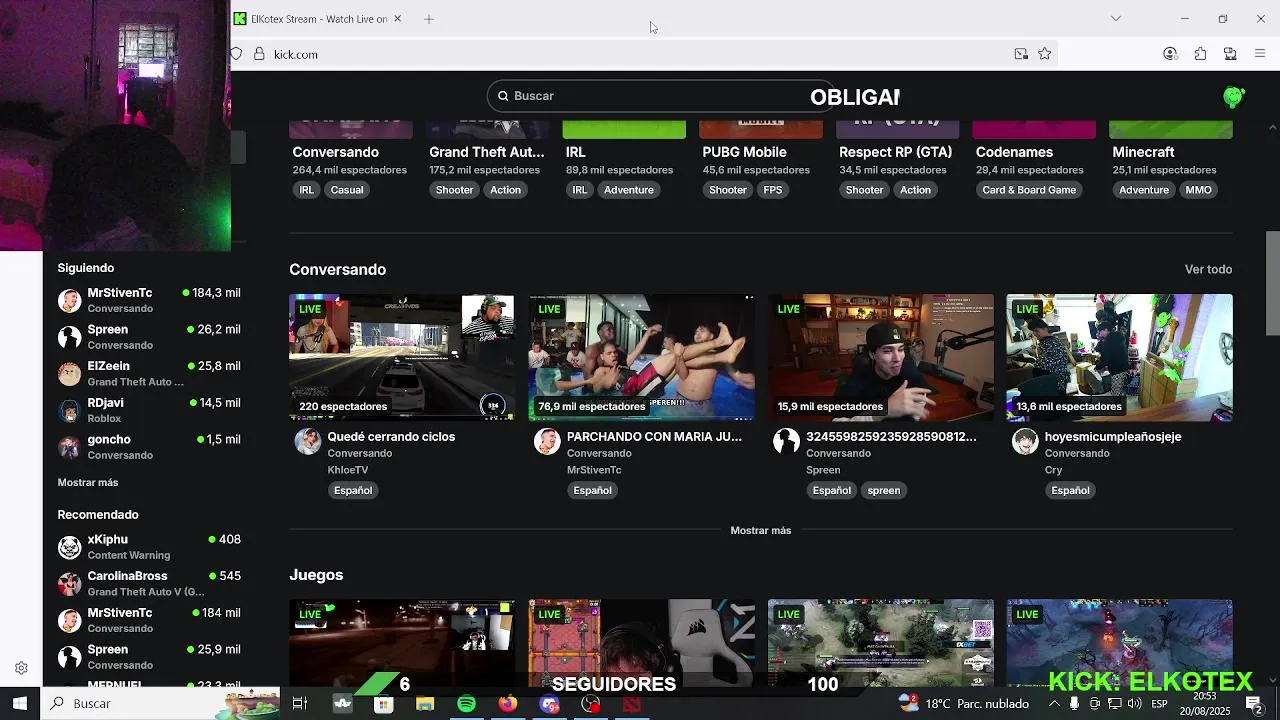Select the MMO tag under Minecraft

click(x=1198, y=190)
